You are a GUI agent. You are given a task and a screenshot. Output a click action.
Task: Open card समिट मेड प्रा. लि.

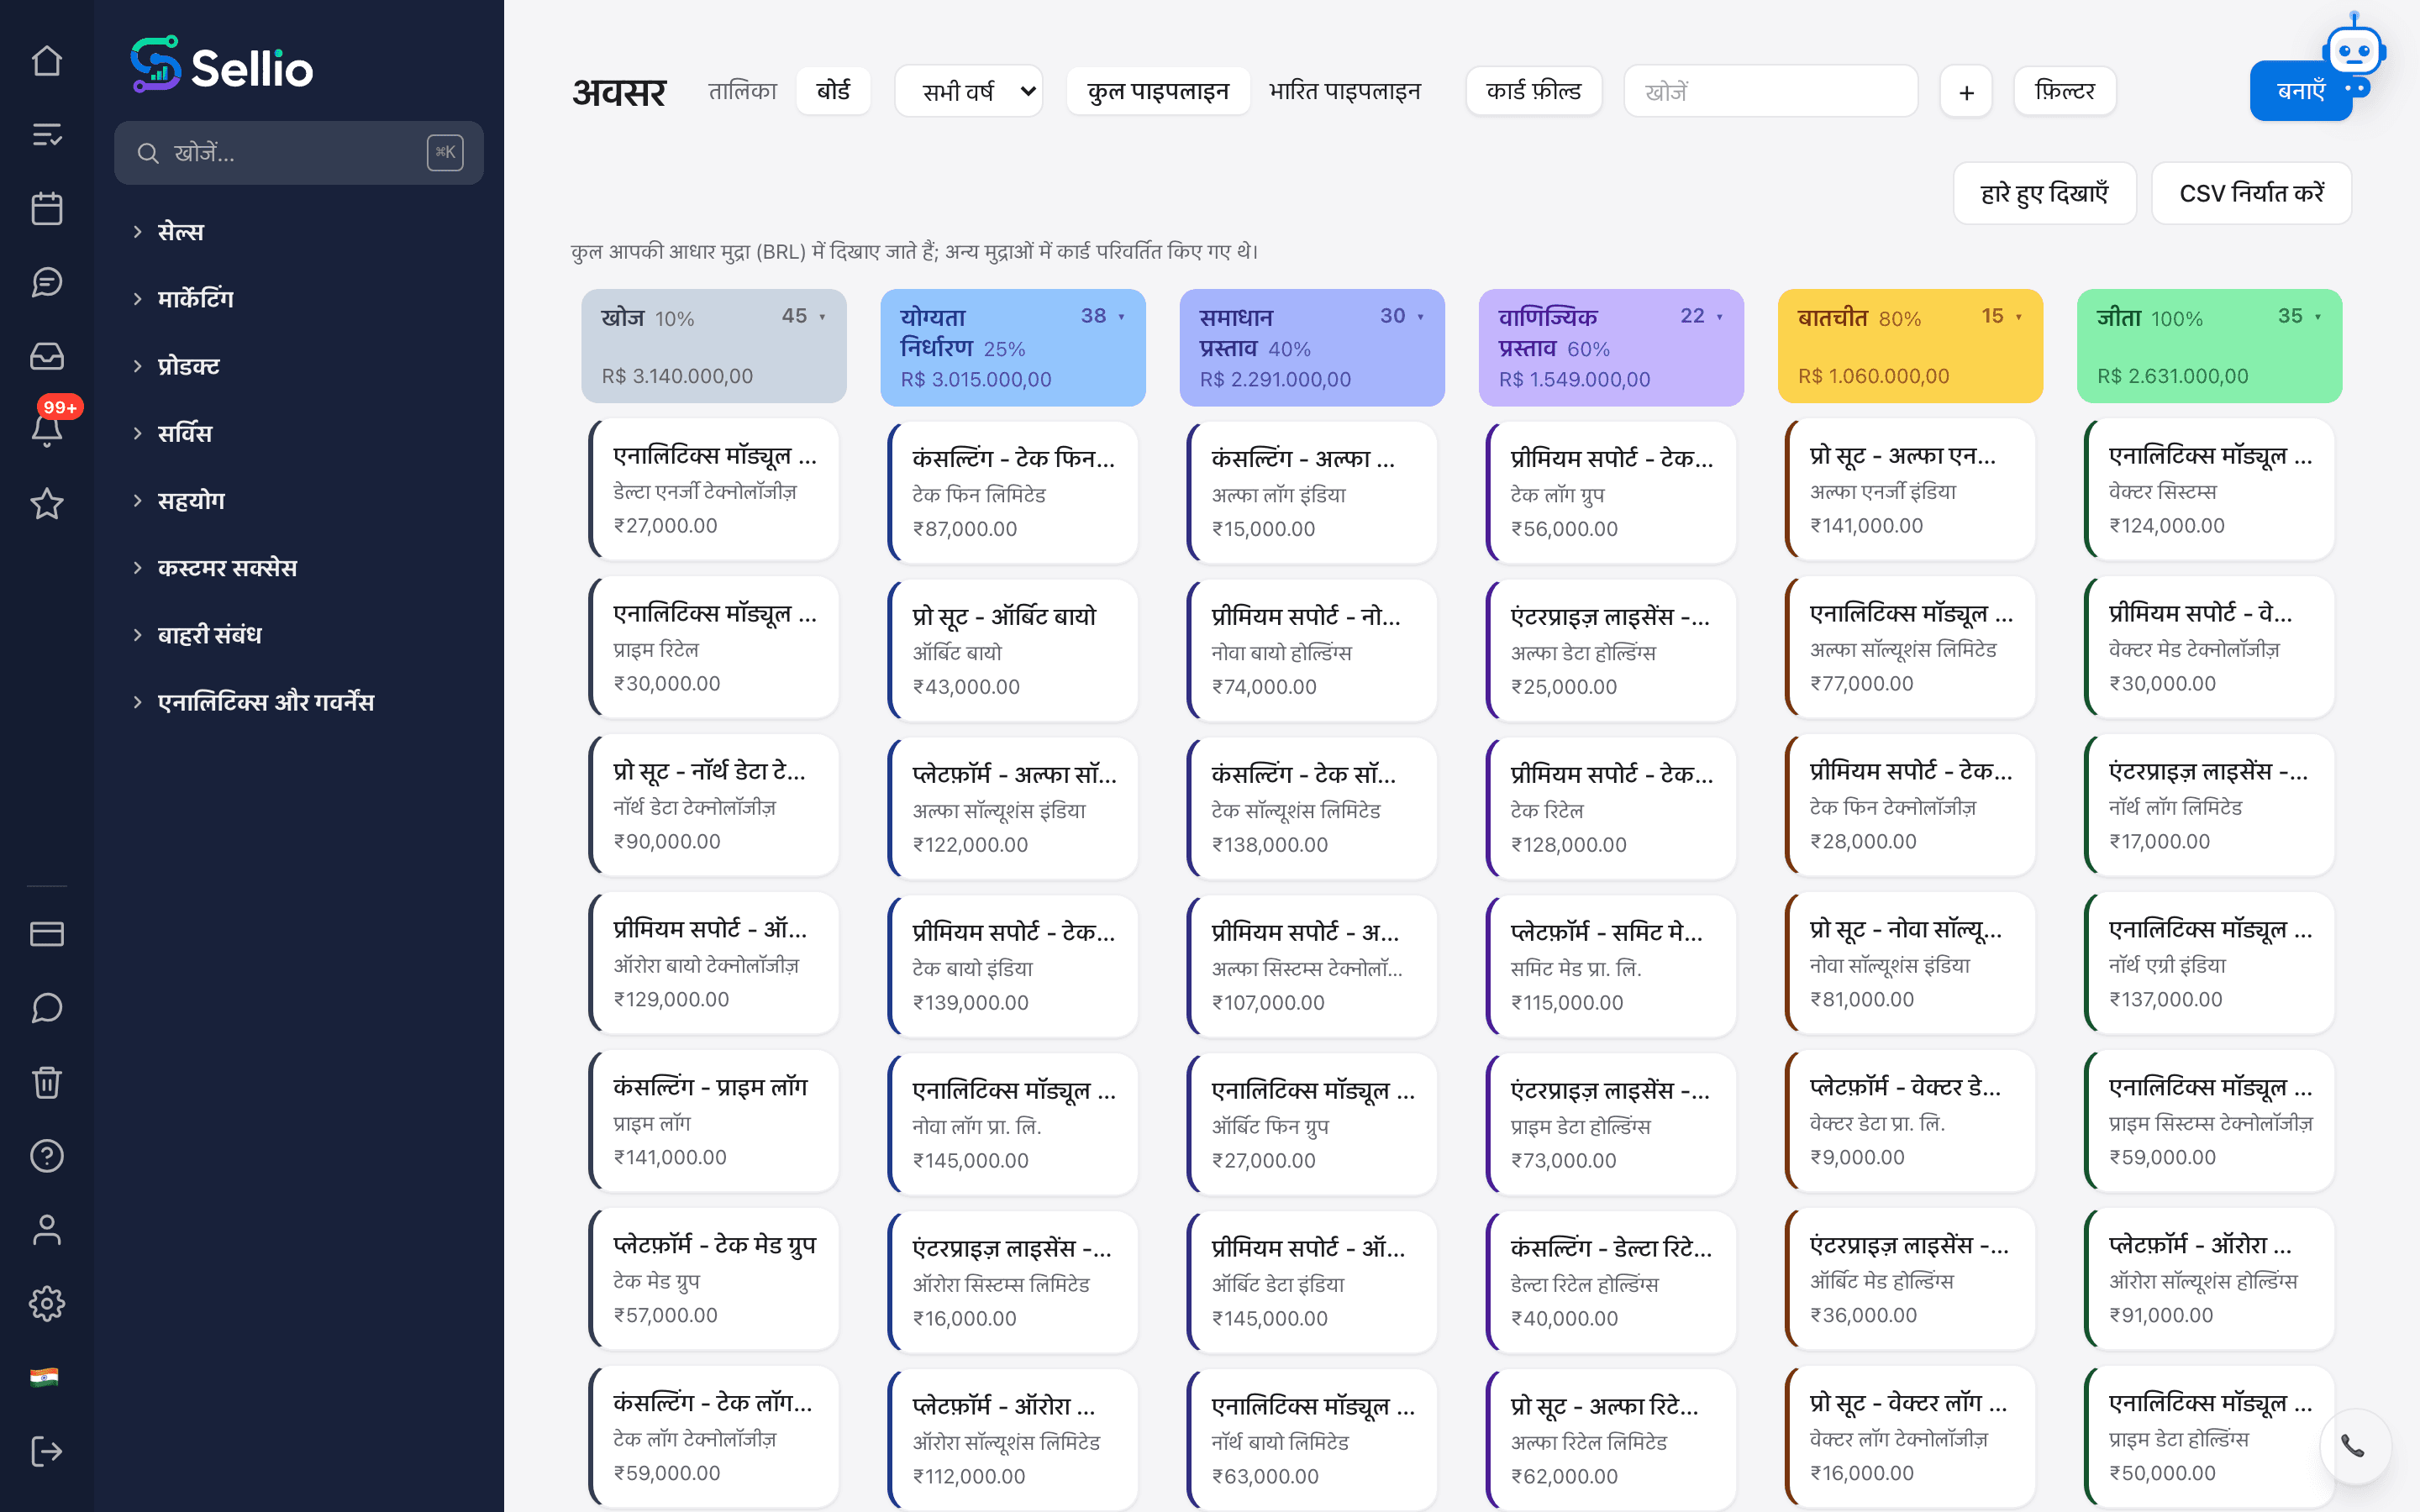pyautogui.click(x=1611, y=966)
